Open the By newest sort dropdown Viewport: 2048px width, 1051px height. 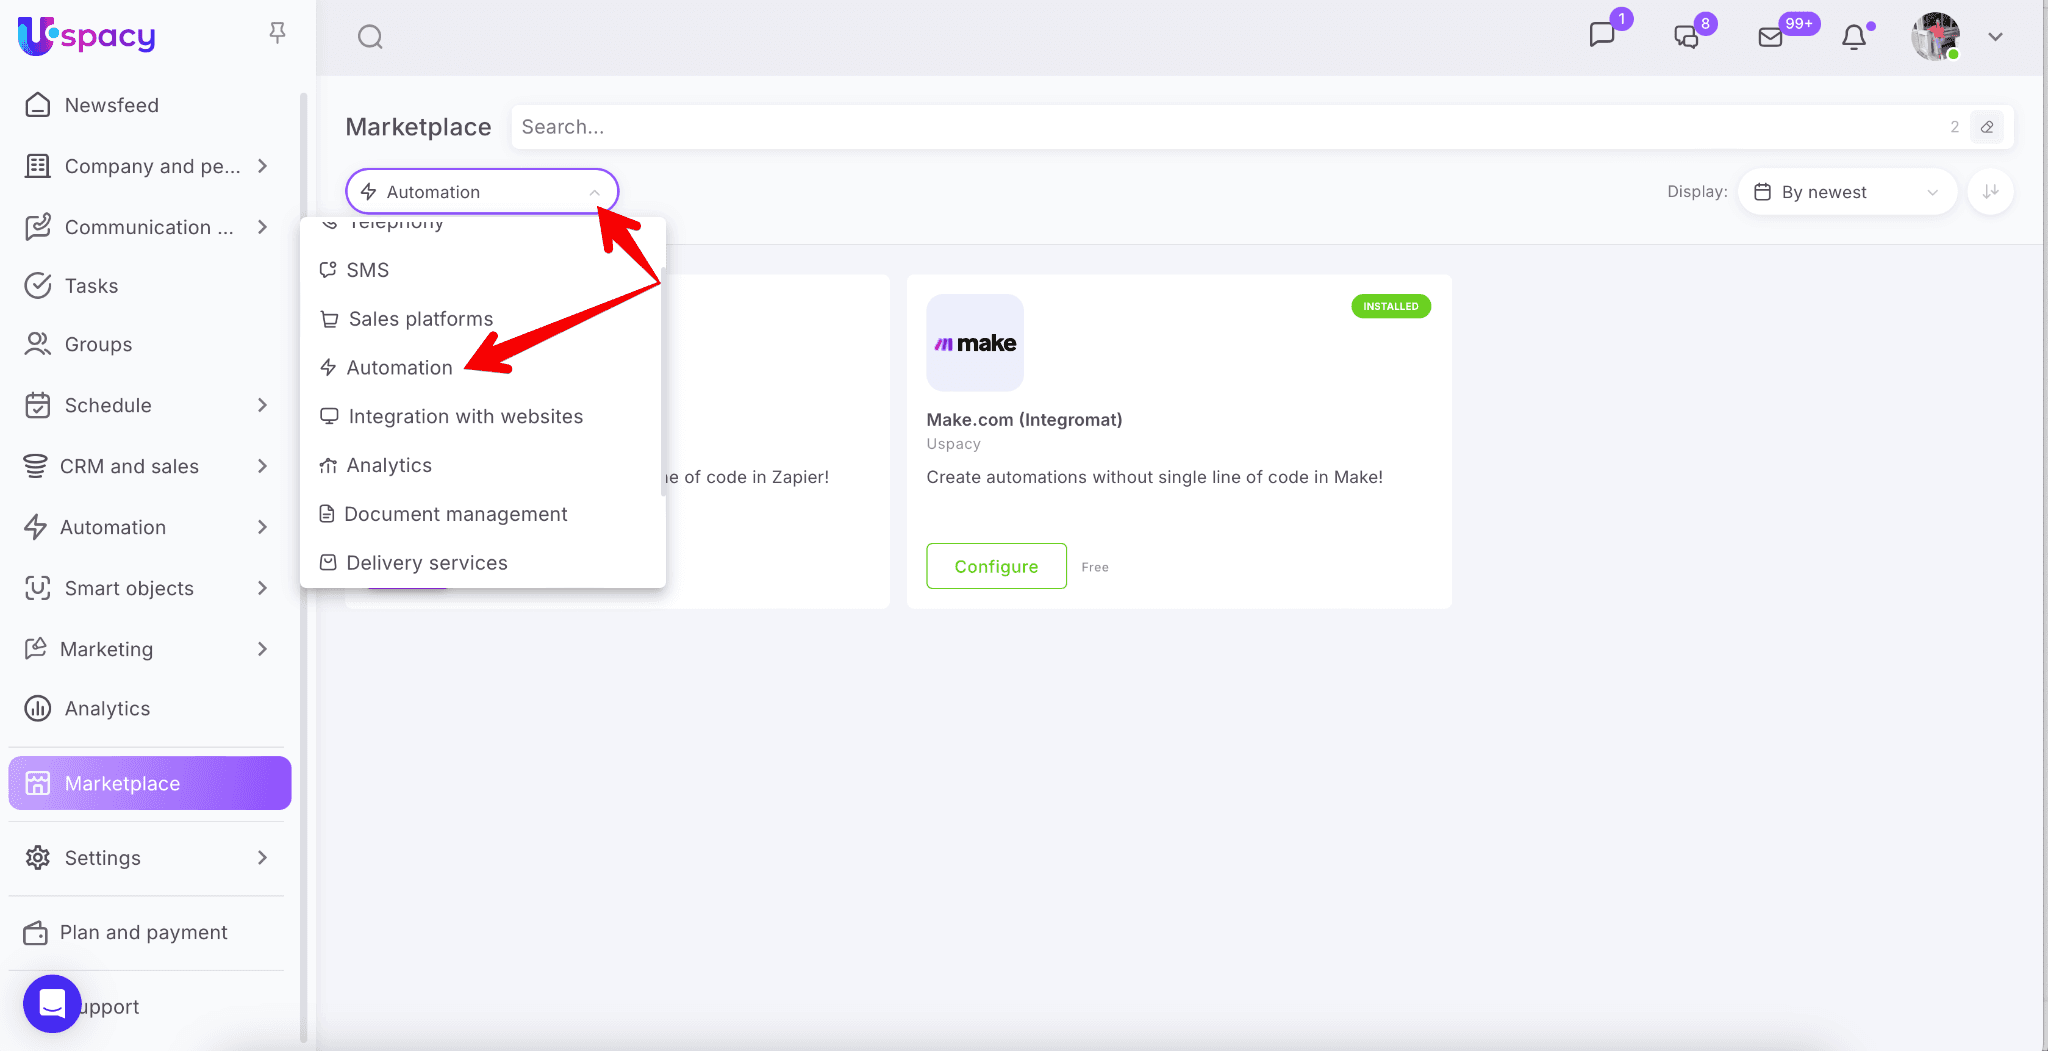coord(1847,192)
